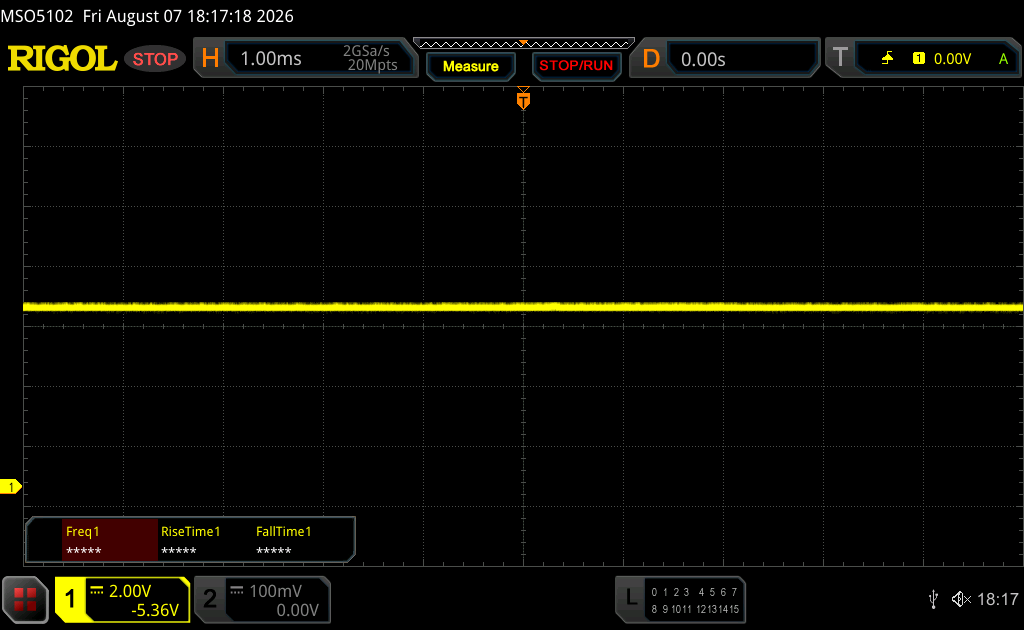Click the orange horizontal timebase H icon
This screenshot has height=630, width=1024.
(210, 59)
